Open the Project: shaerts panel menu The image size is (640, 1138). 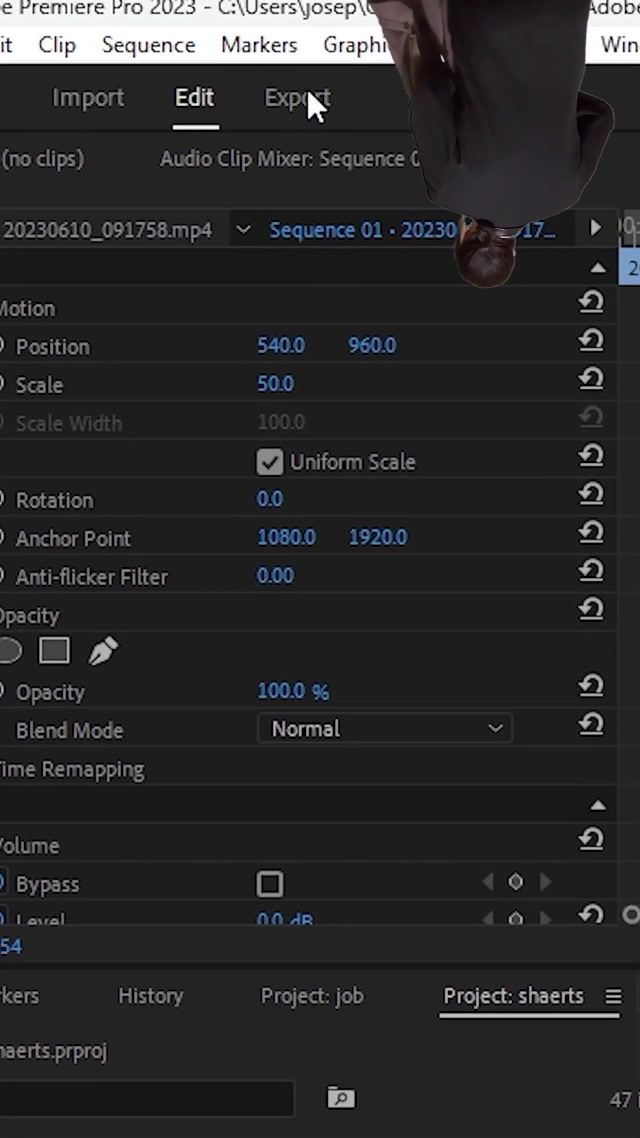coord(613,997)
